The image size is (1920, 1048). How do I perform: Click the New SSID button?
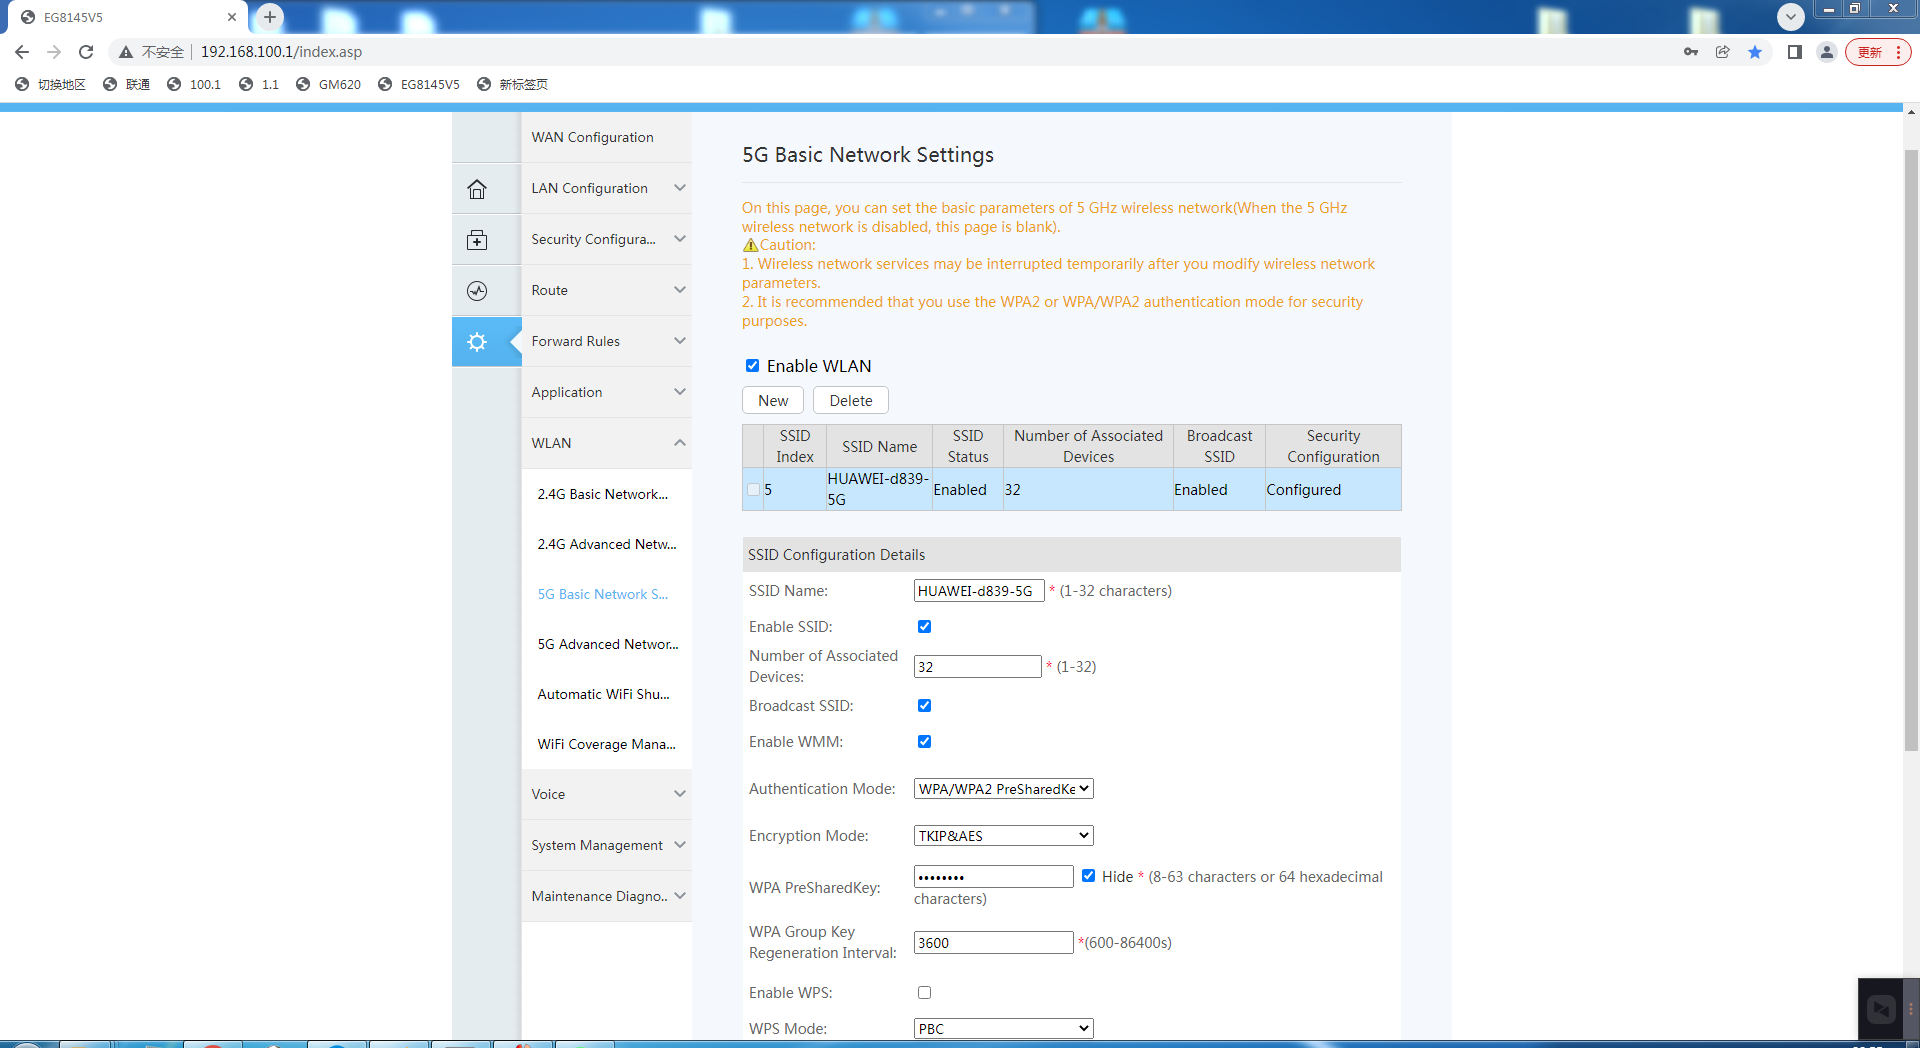click(772, 400)
